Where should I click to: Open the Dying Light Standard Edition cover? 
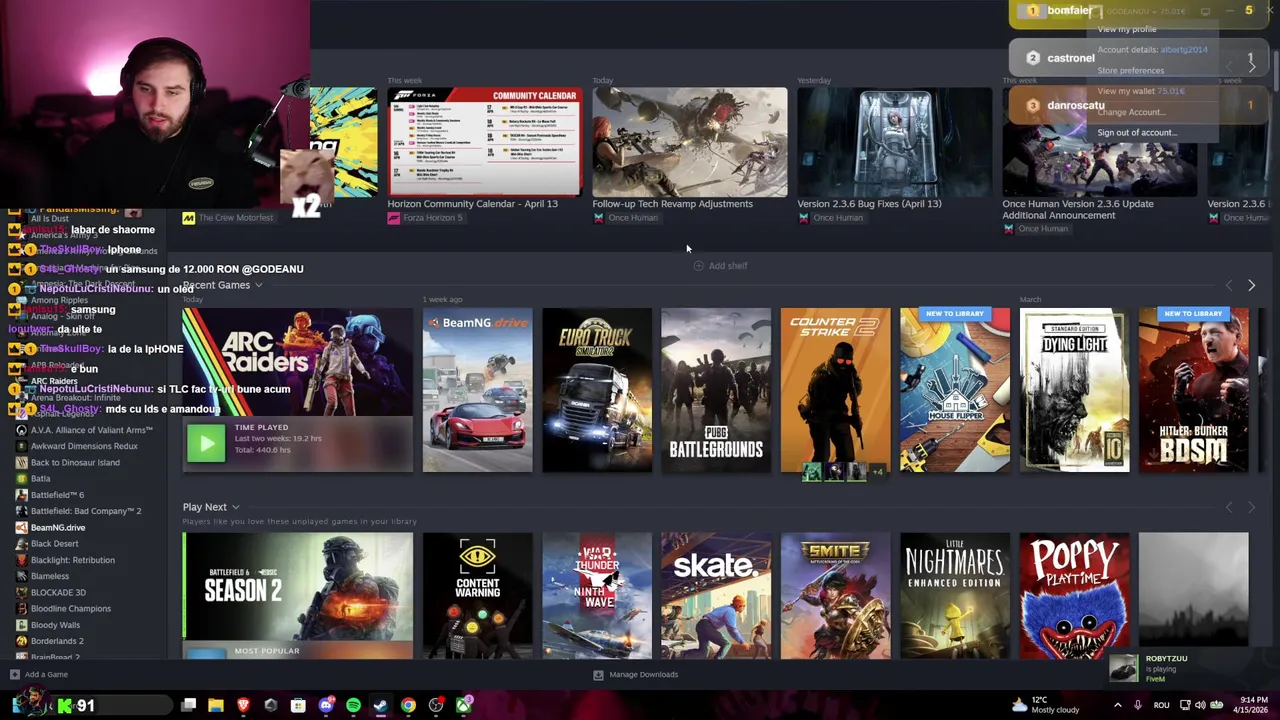1074,389
